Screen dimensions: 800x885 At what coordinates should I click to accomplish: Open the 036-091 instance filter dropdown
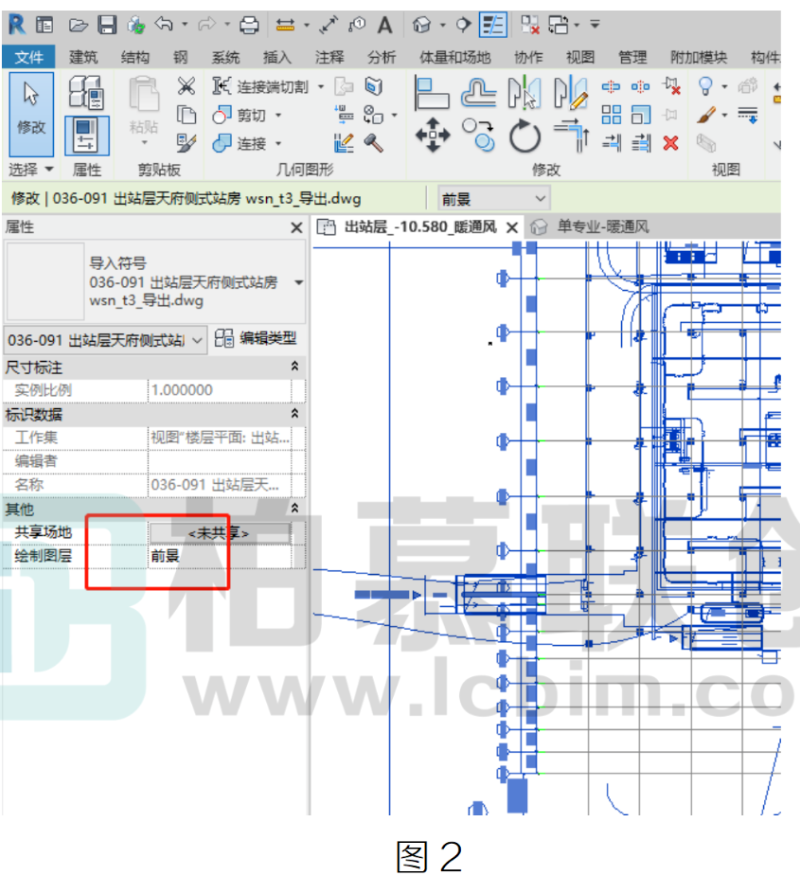[105, 340]
